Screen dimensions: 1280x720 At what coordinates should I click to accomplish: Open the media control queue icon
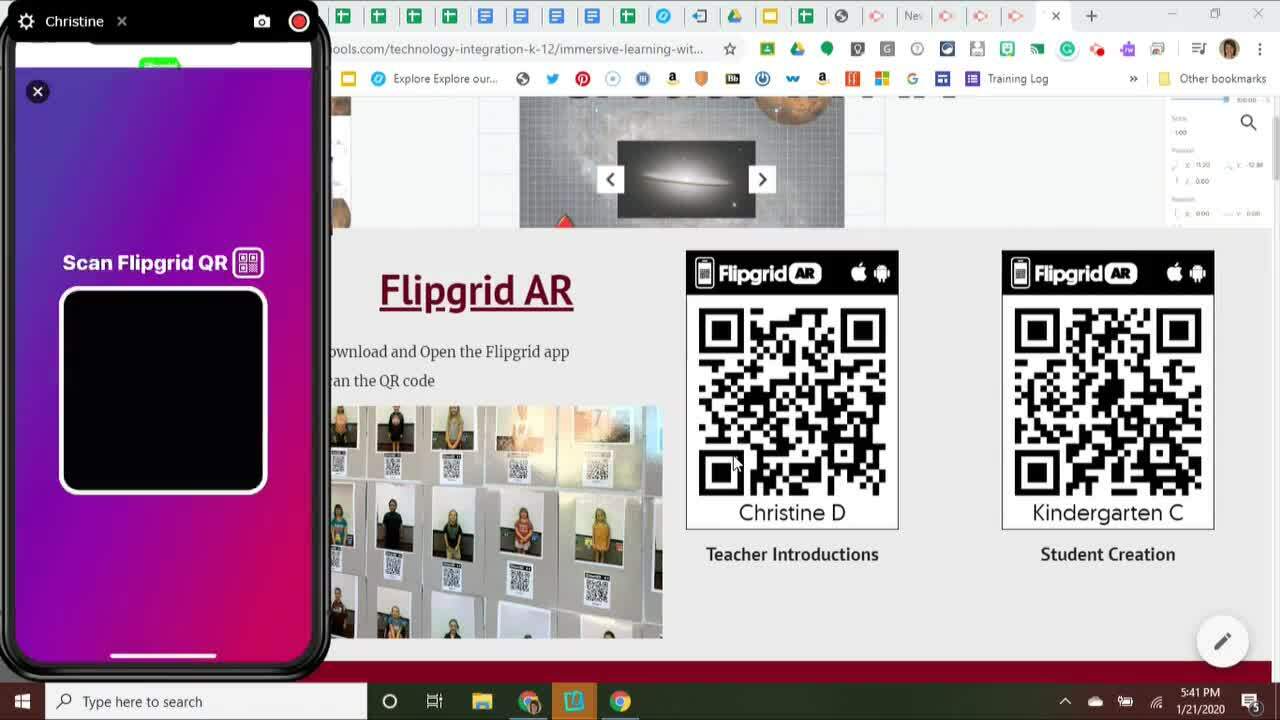click(1198, 49)
